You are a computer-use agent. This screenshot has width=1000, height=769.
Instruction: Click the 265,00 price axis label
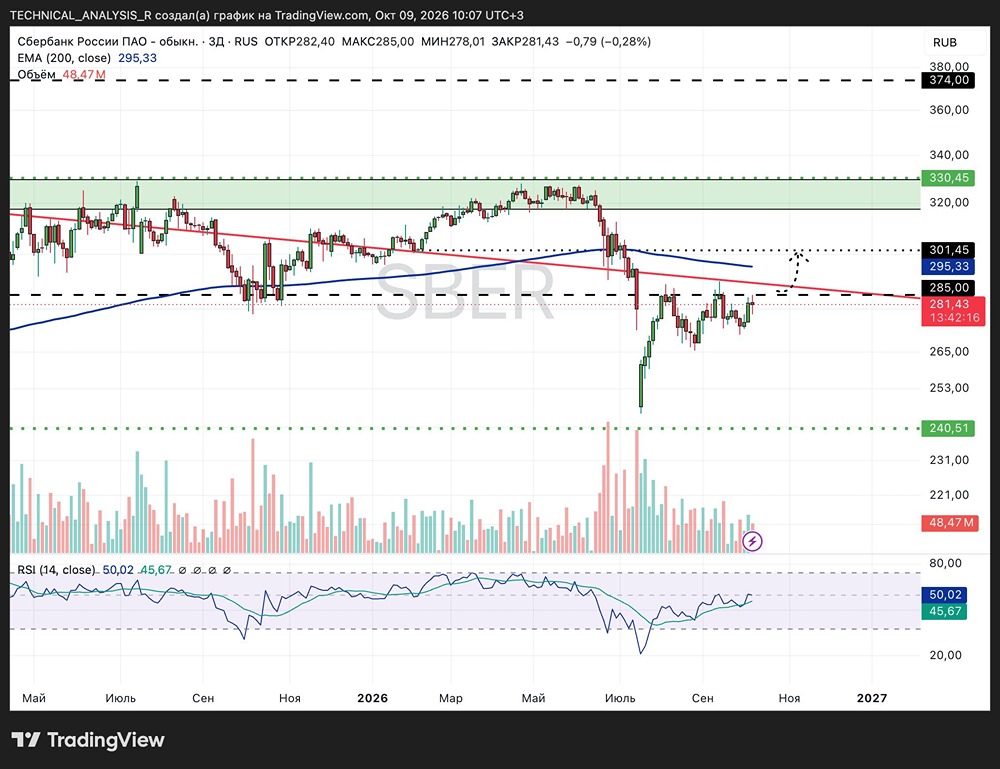point(949,351)
